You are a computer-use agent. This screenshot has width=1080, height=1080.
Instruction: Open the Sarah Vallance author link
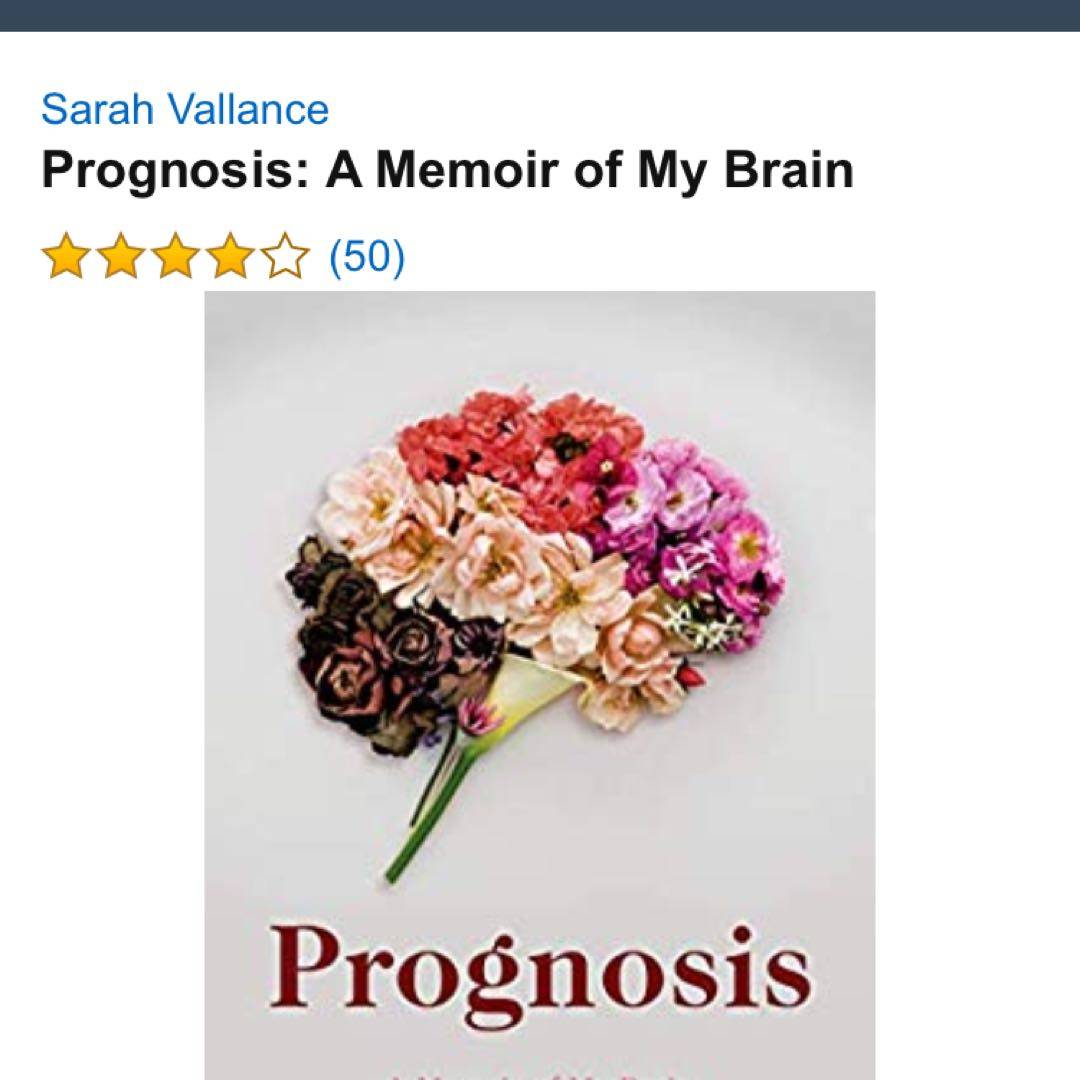pos(185,109)
